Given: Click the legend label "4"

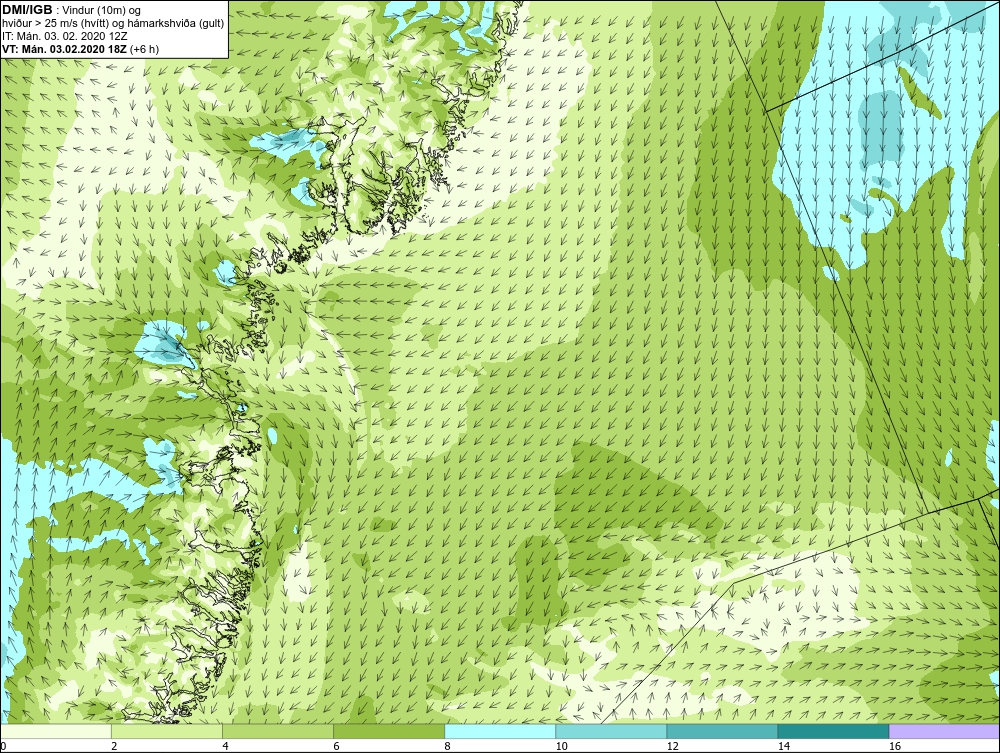Looking at the screenshot, I should click(x=225, y=746).
